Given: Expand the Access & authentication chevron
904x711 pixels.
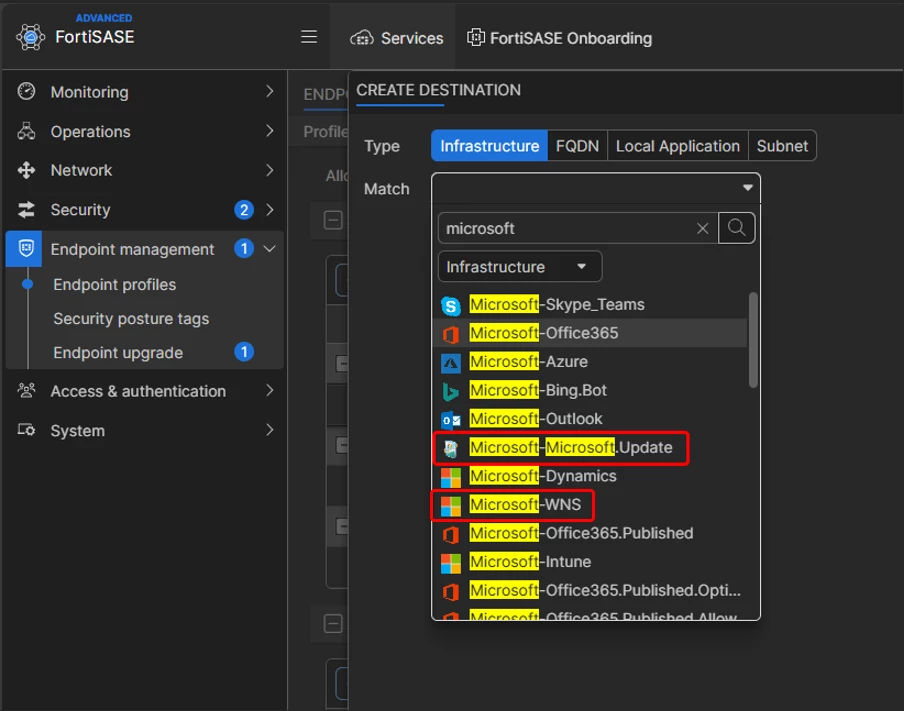Looking at the screenshot, I should [269, 390].
